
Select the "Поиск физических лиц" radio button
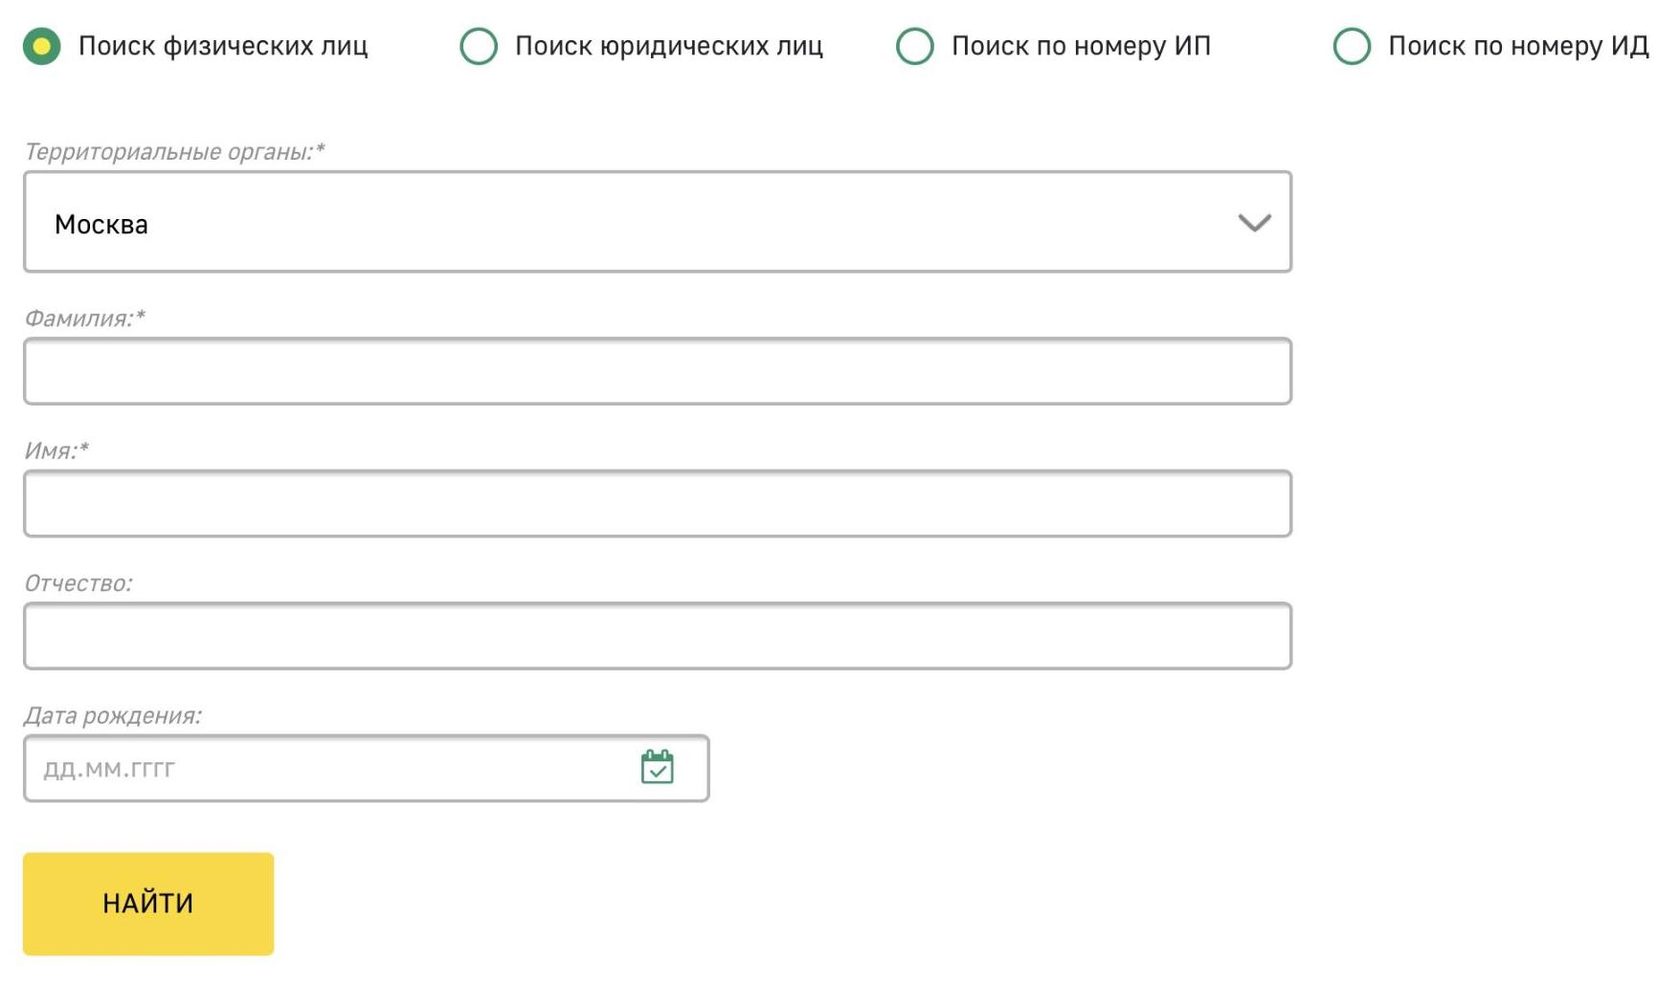tap(42, 46)
